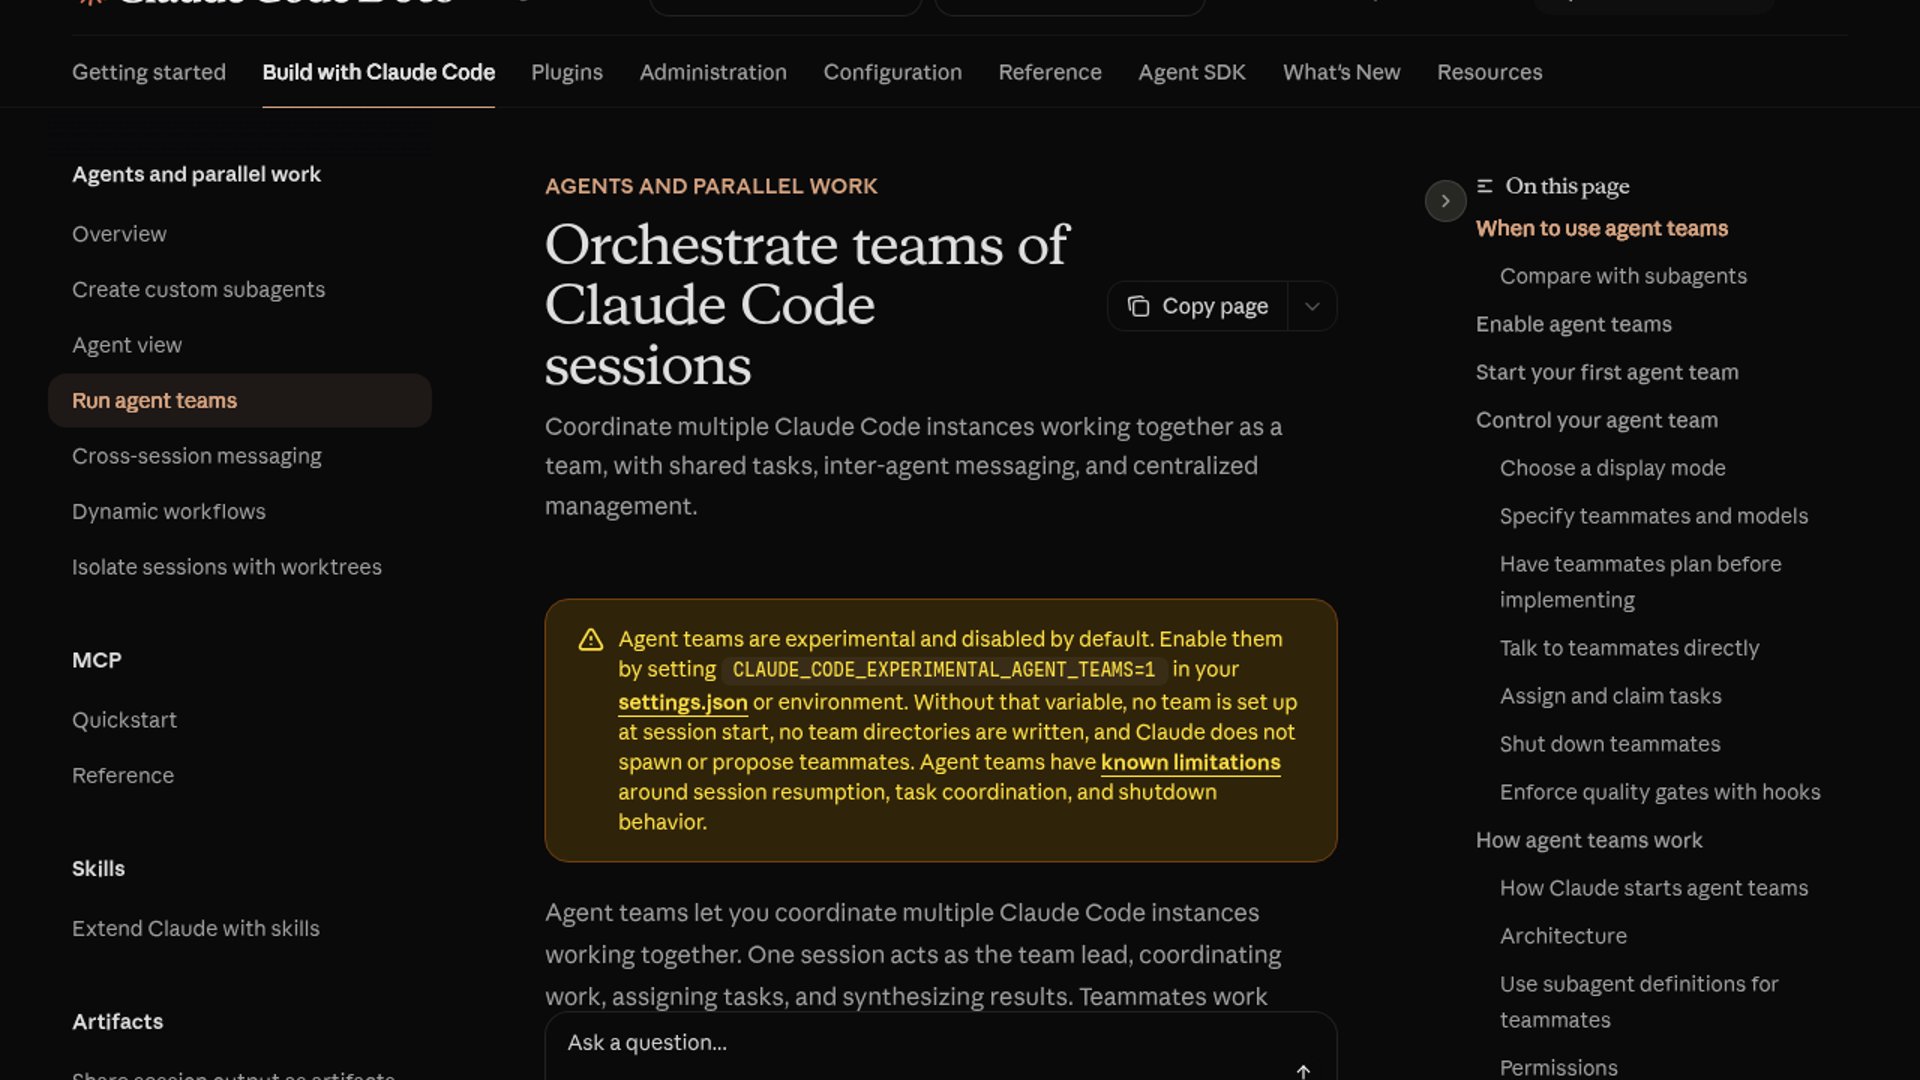Jump to Specify teammates and models
The image size is (1920, 1080).
(1654, 516)
